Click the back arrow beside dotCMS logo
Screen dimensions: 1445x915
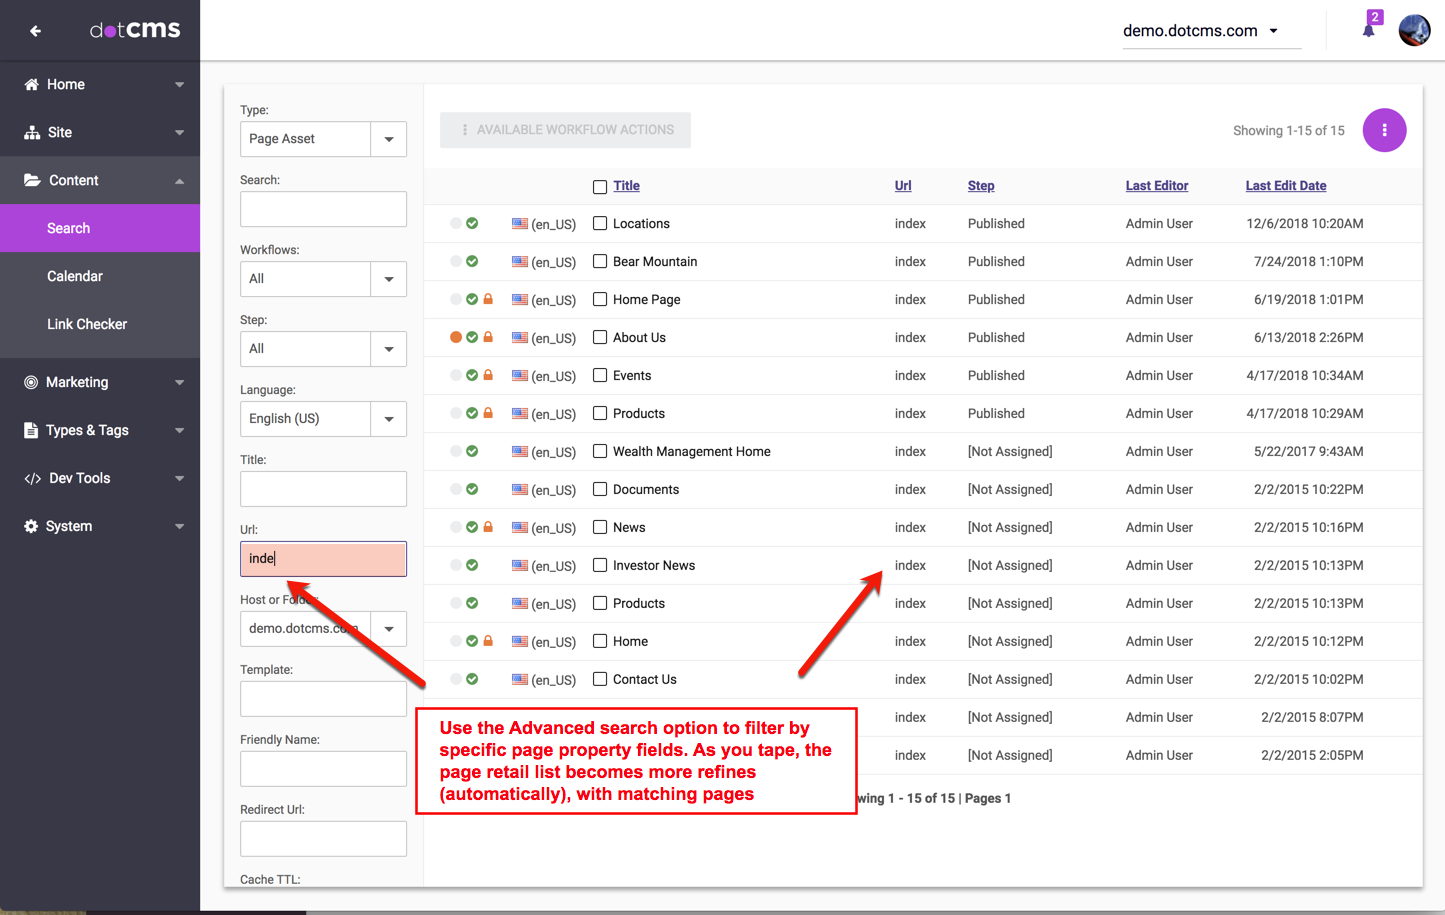tap(36, 31)
